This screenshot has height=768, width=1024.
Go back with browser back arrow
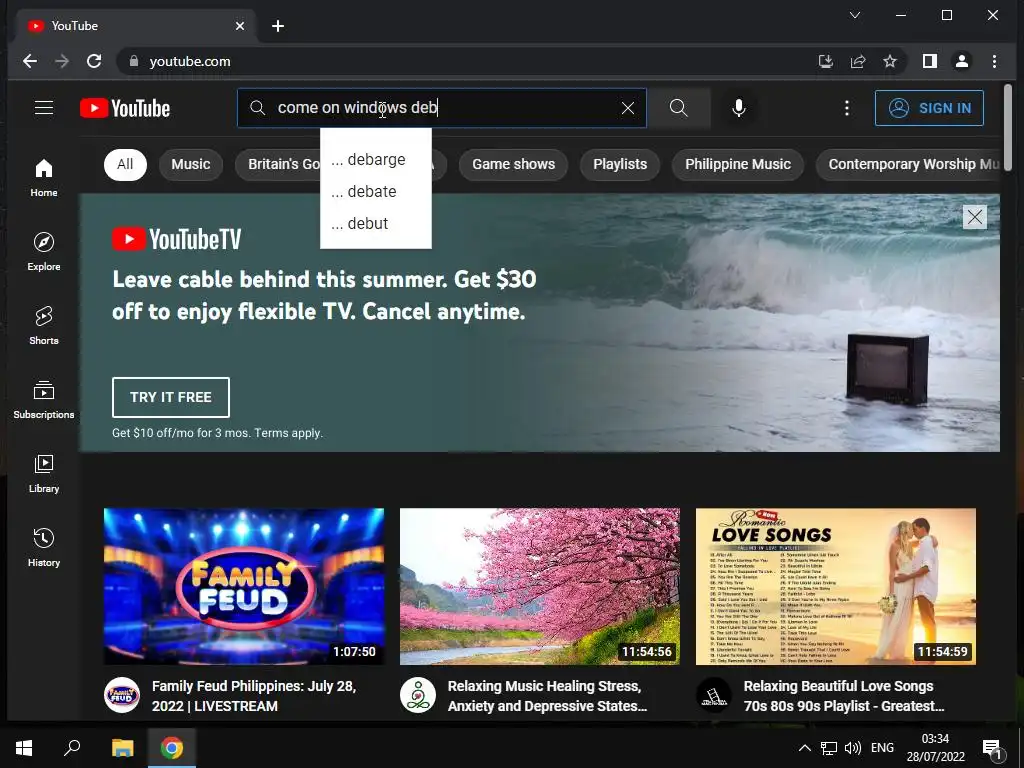(x=30, y=61)
